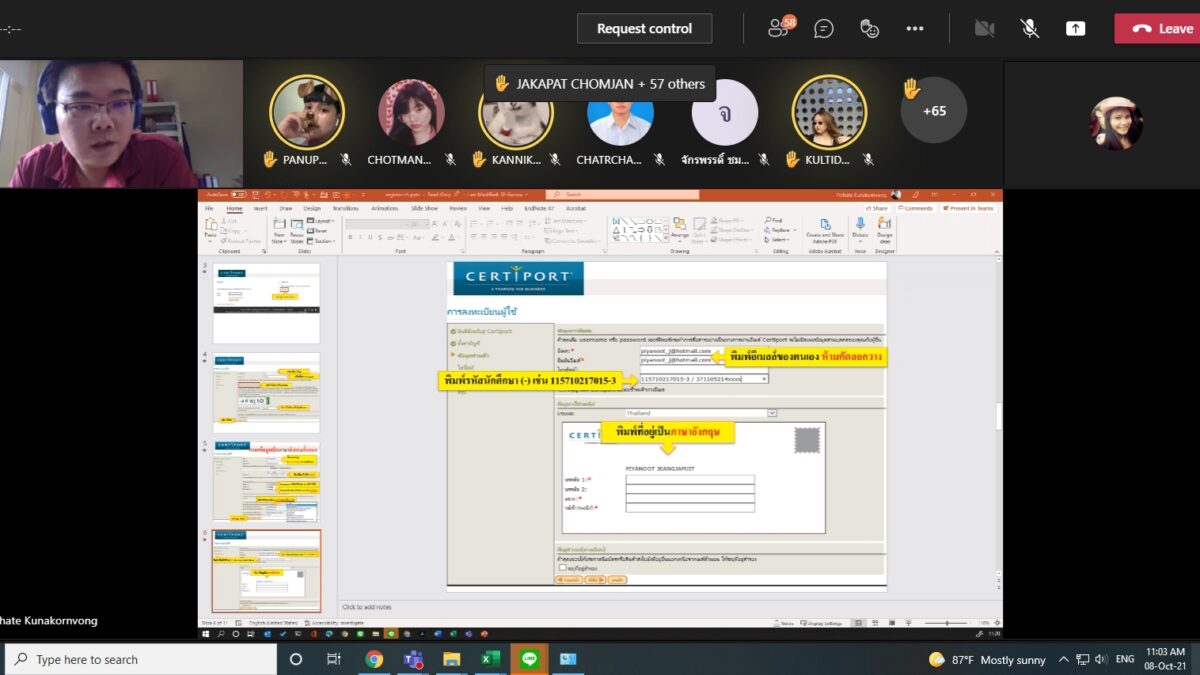Open the meeting chat panel
Screen dimensions: 1200x675
click(x=824, y=29)
